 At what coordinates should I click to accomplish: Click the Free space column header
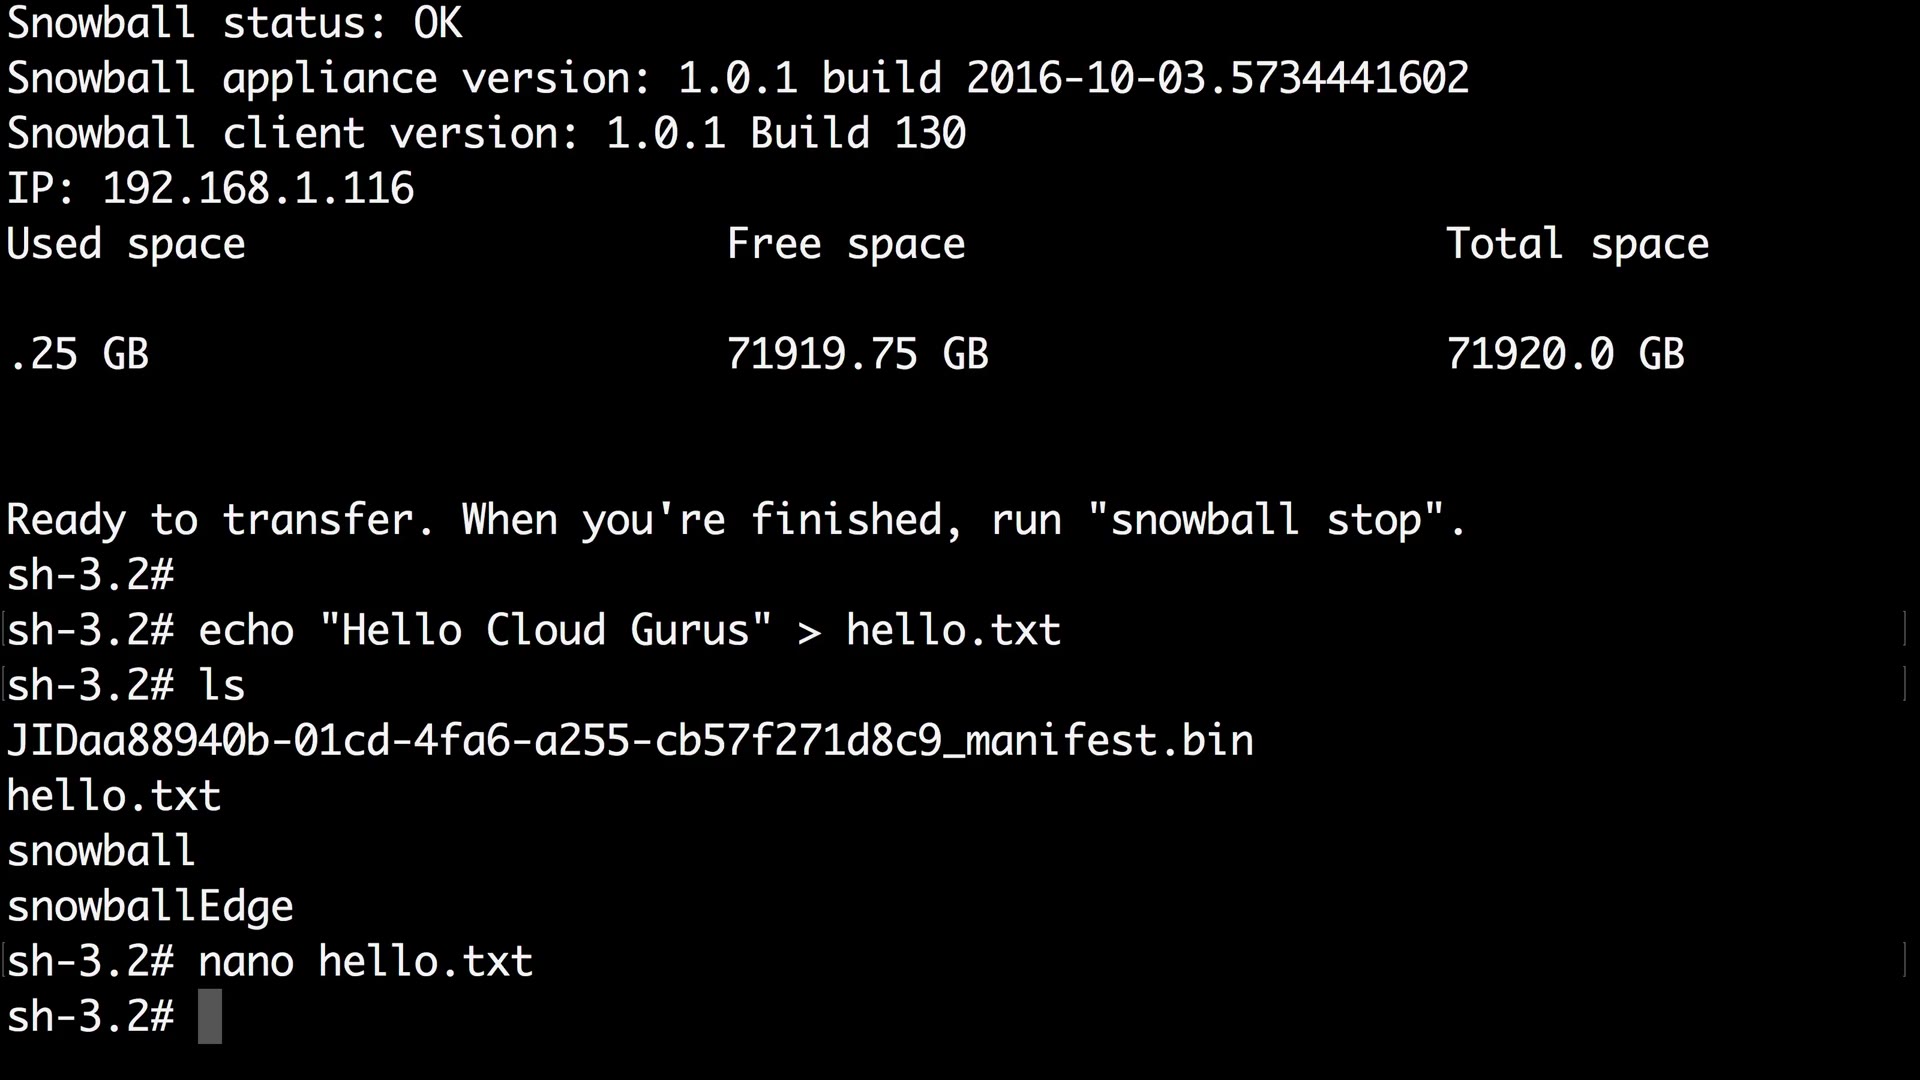pyautogui.click(x=846, y=244)
